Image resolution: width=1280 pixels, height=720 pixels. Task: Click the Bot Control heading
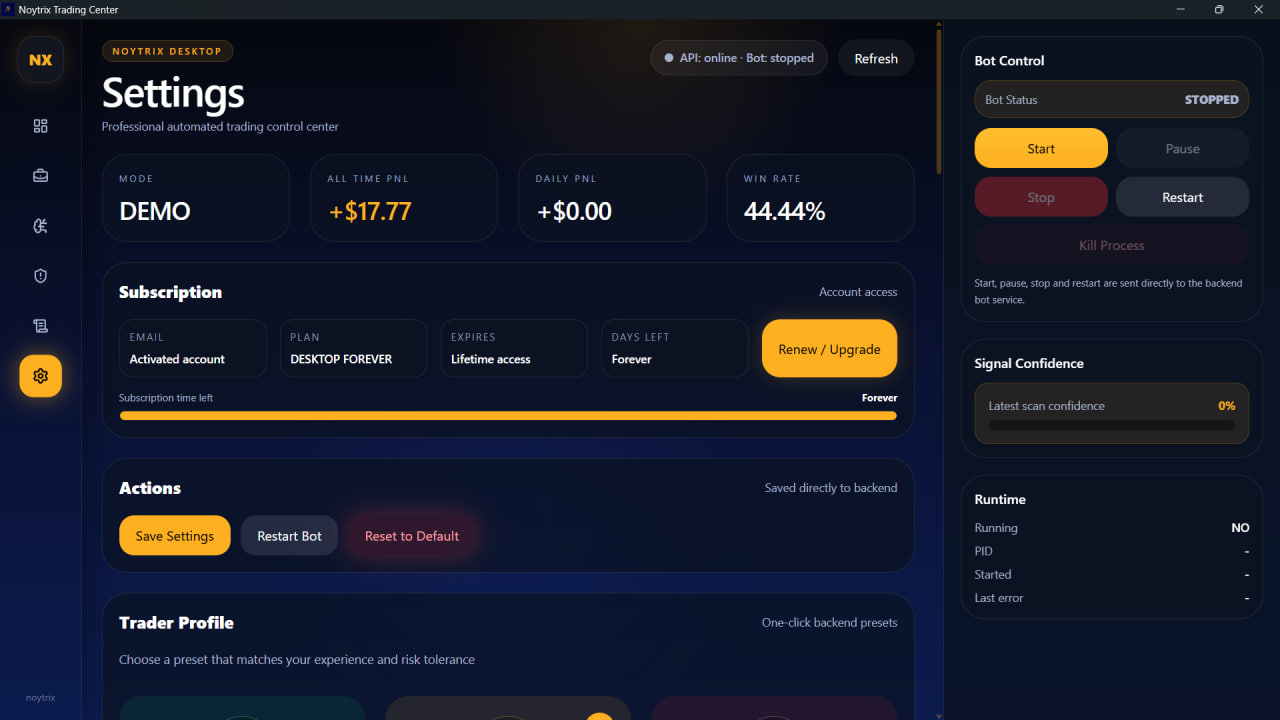pyautogui.click(x=1009, y=60)
